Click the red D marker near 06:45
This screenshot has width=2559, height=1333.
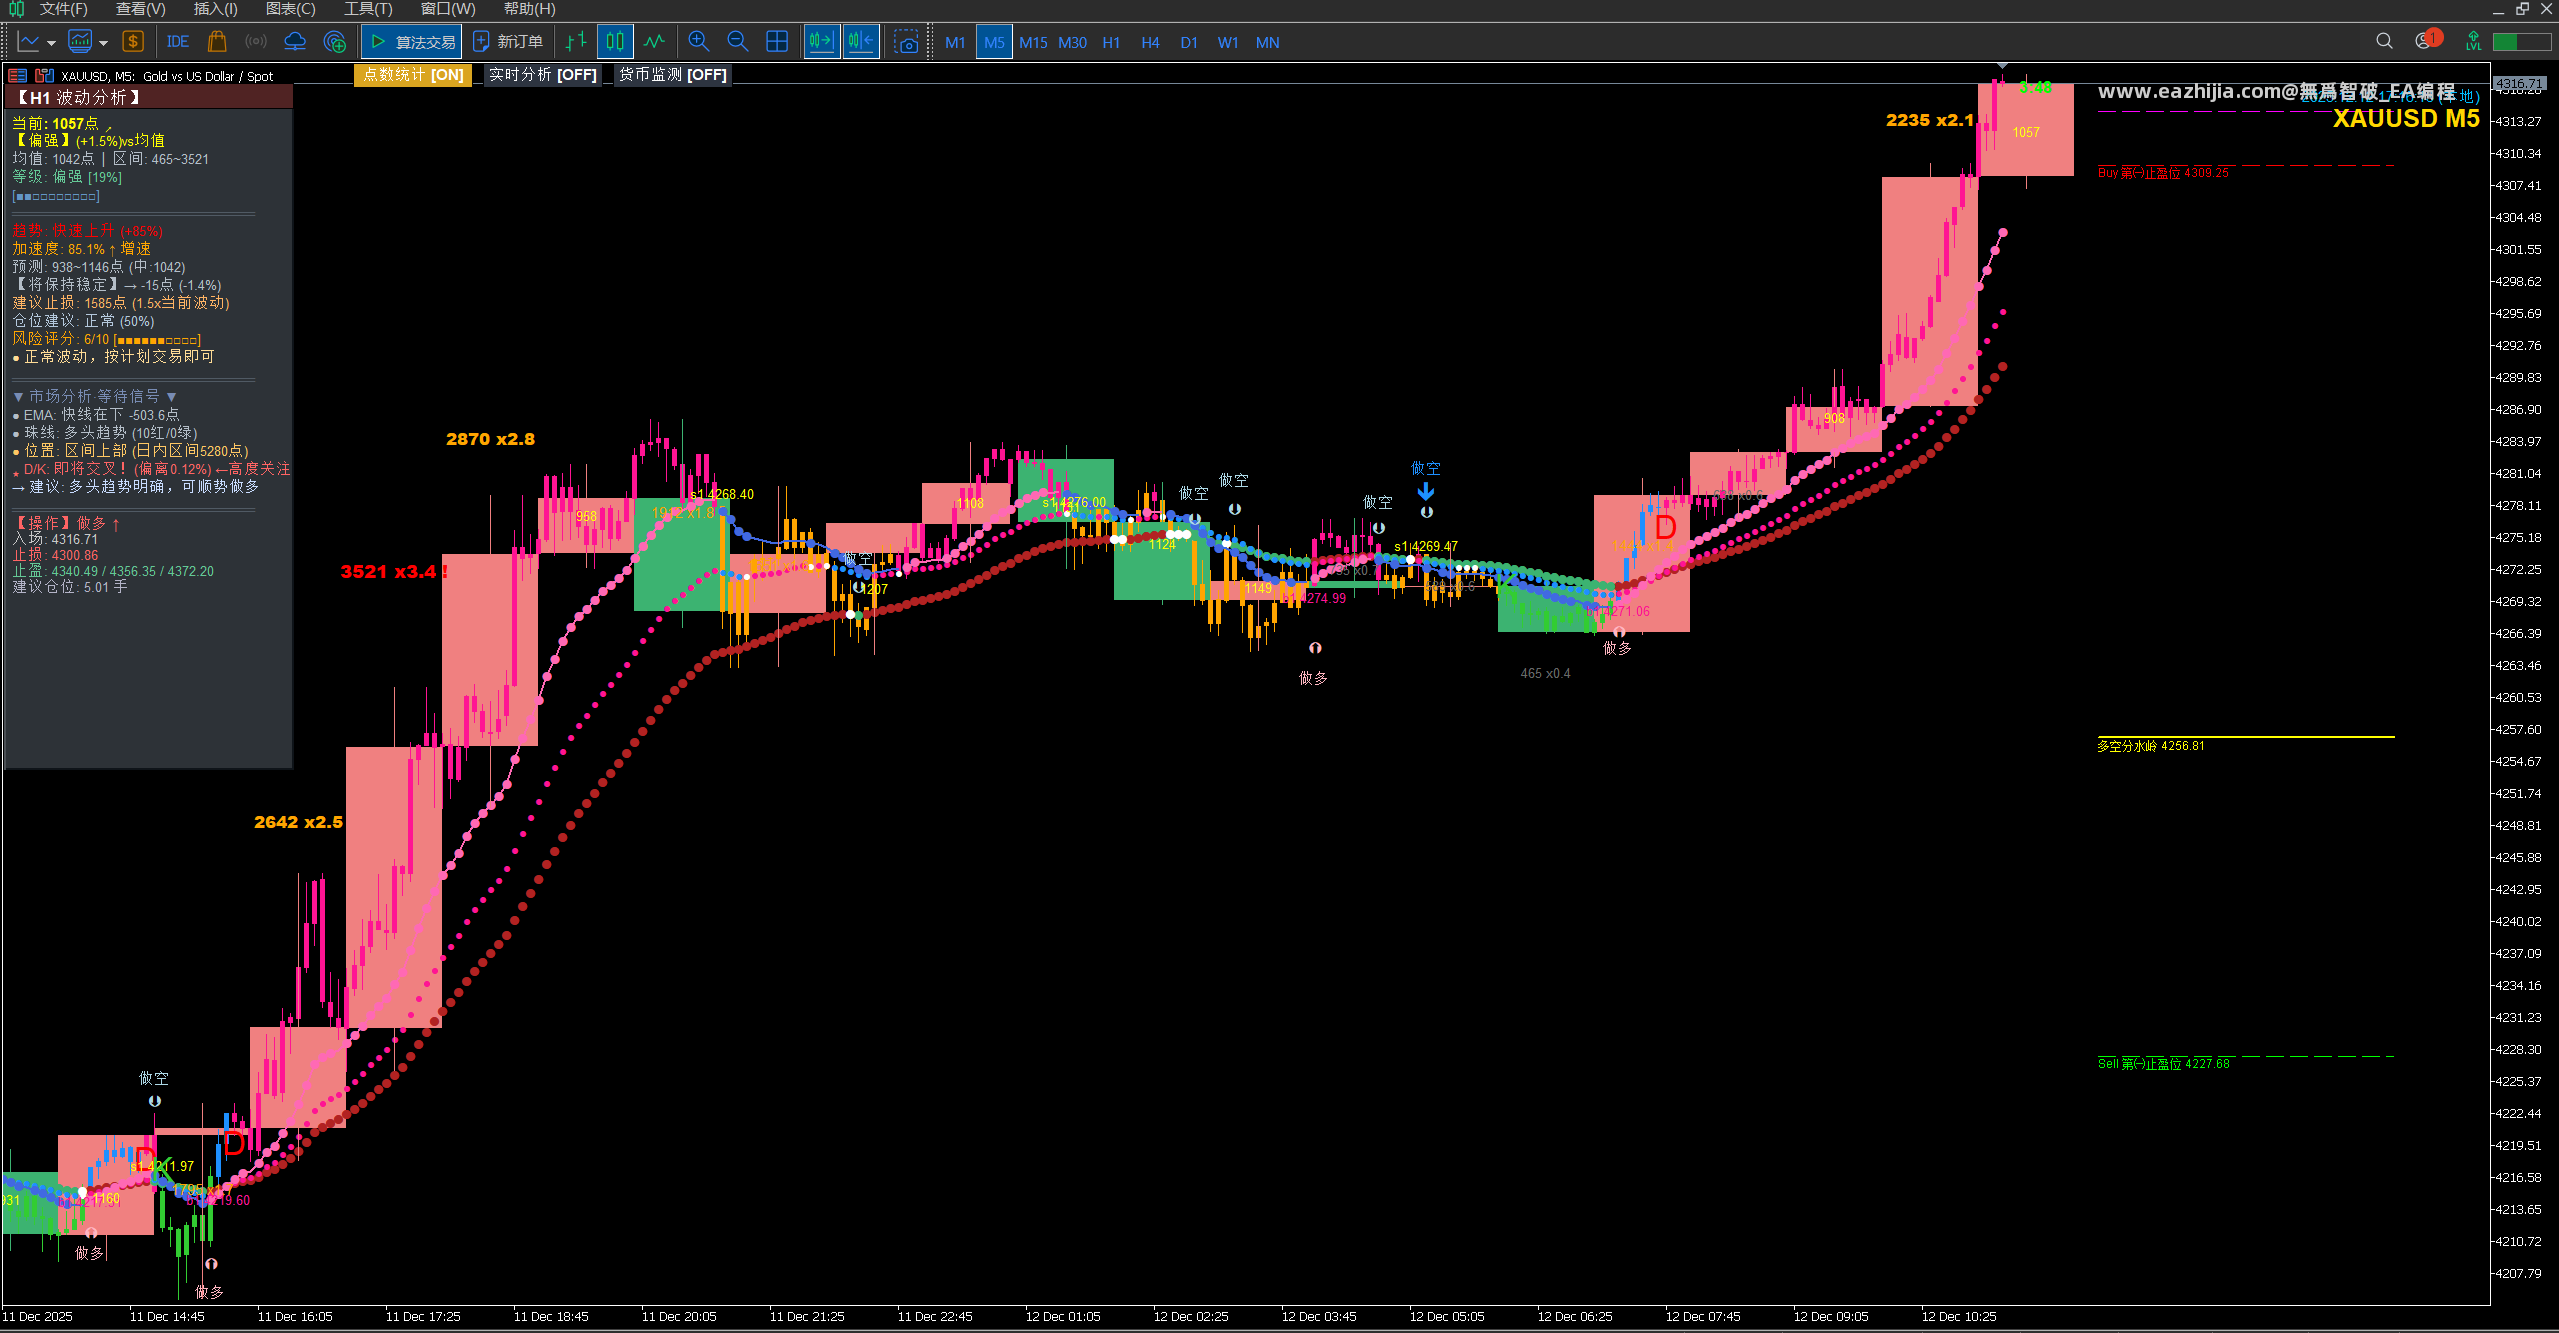pos(1665,527)
